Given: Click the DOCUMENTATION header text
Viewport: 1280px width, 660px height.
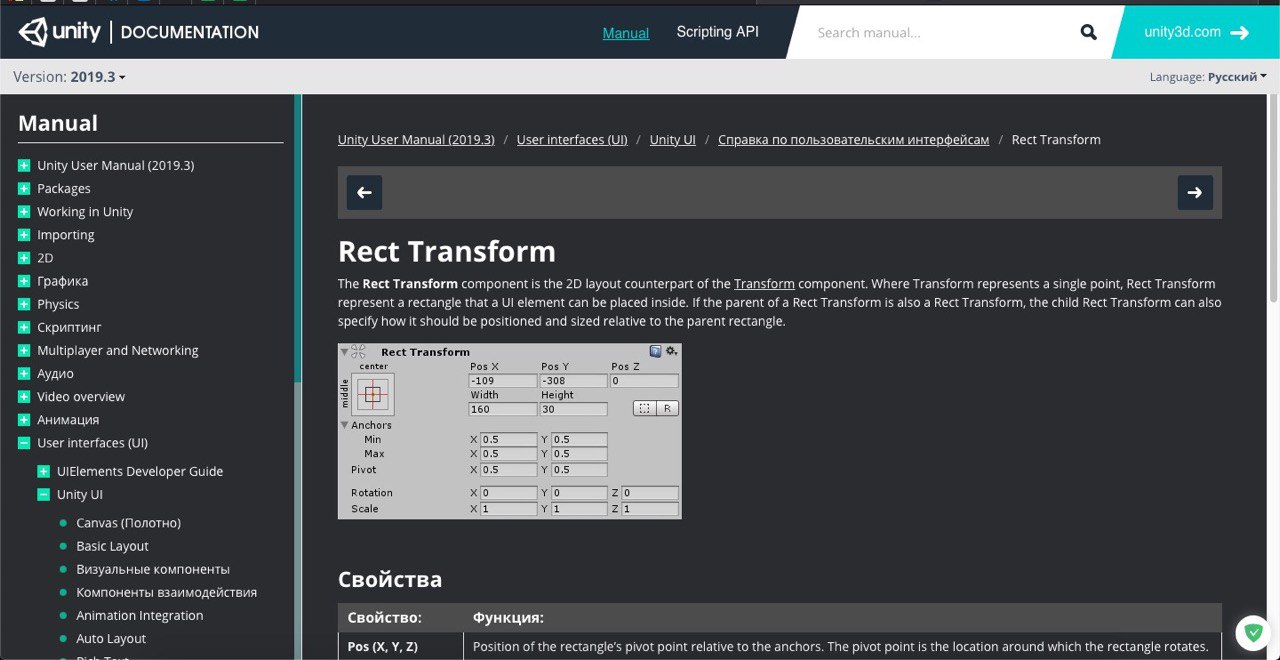Looking at the screenshot, I should click(x=190, y=32).
